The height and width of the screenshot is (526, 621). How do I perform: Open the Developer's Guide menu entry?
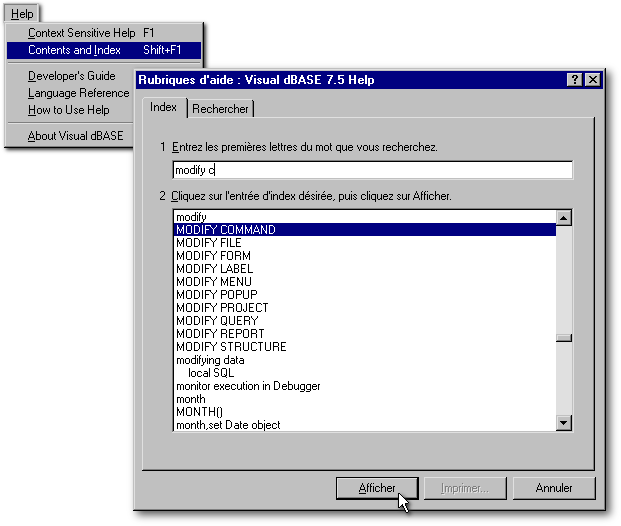(72, 76)
